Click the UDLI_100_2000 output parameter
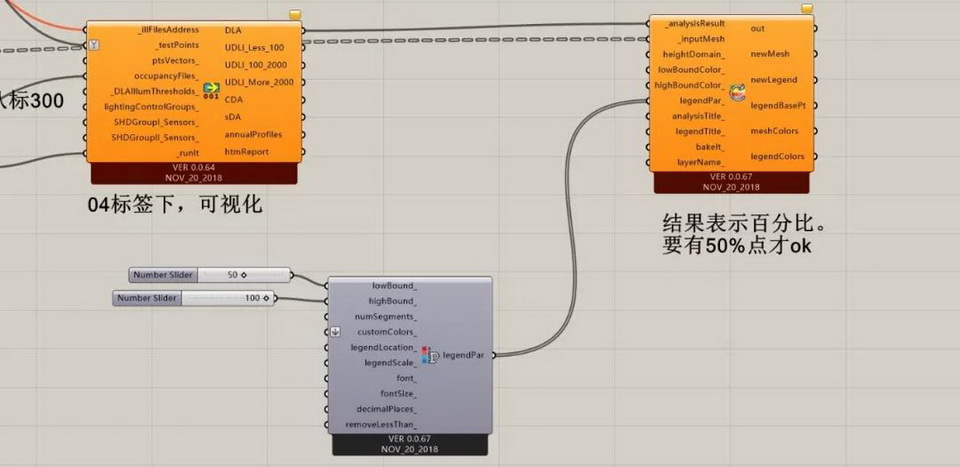The width and height of the screenshot is (960, 467). point(254,64)
